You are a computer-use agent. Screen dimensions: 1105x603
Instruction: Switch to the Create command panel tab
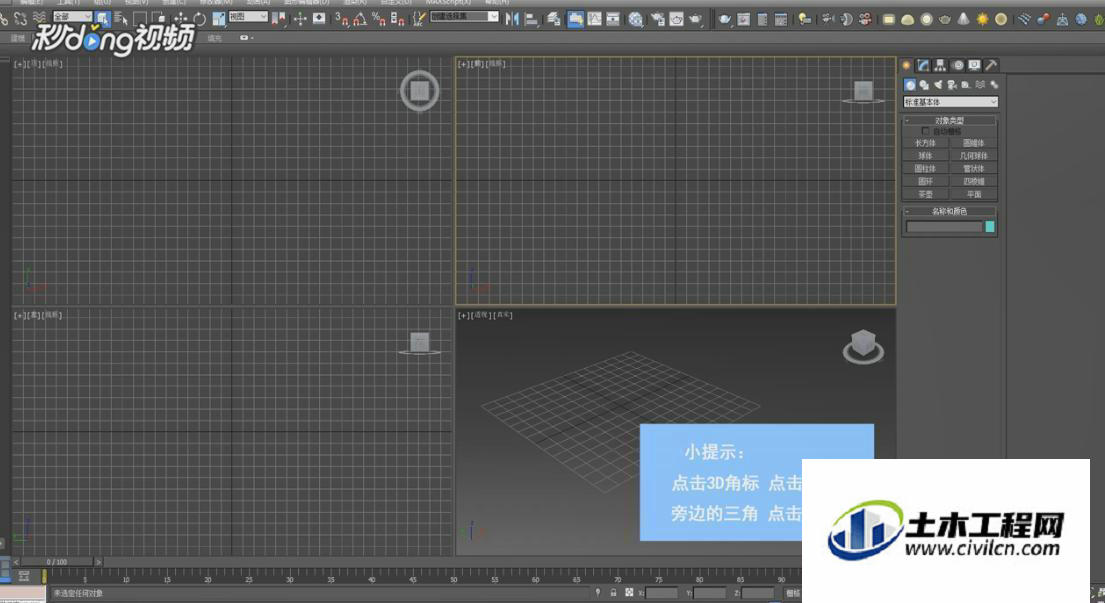point(907,65)
